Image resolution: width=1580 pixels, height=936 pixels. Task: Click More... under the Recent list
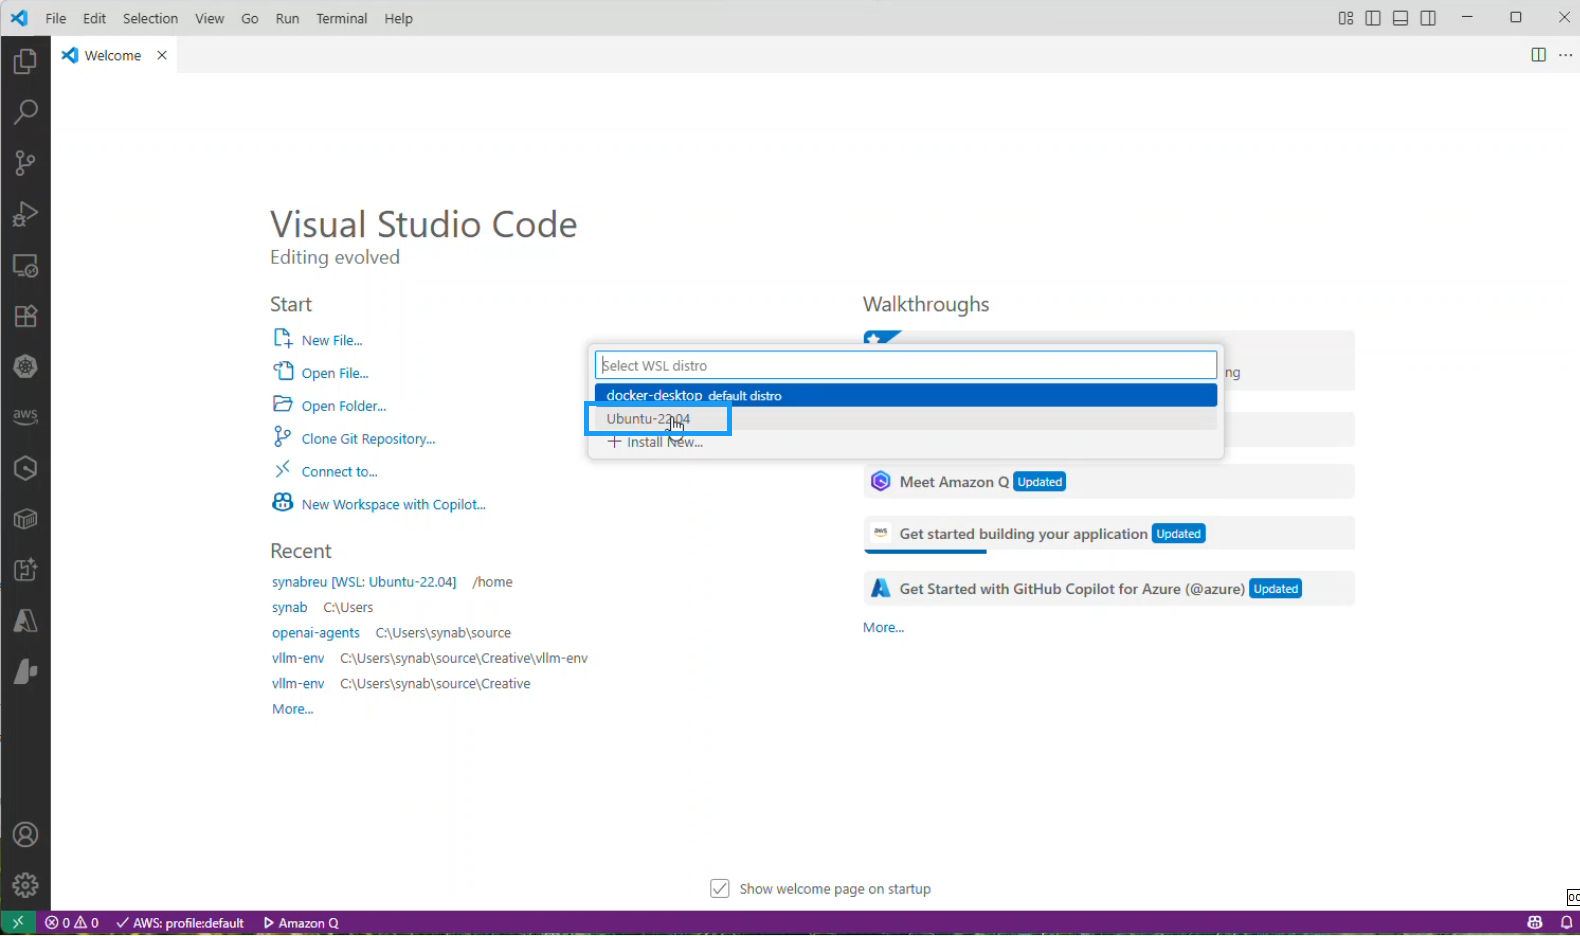[x=293, y=709]
